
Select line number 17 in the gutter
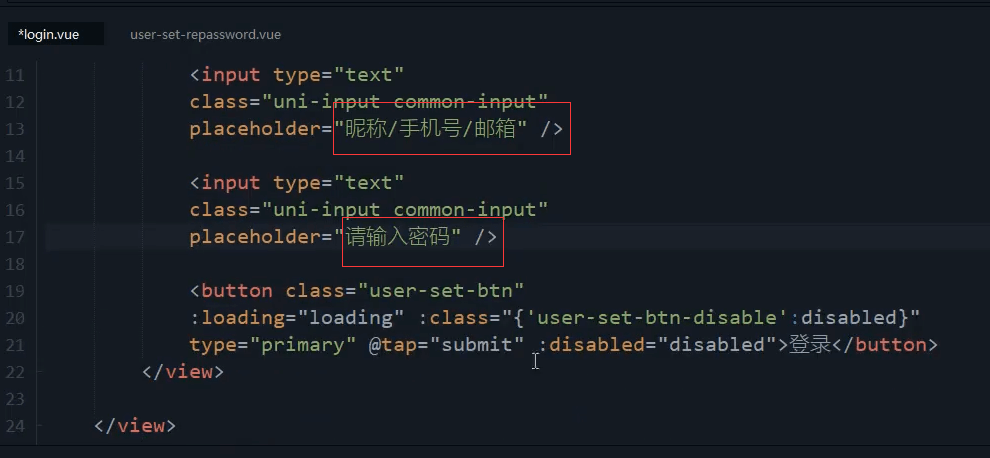(x=15, y=237)
